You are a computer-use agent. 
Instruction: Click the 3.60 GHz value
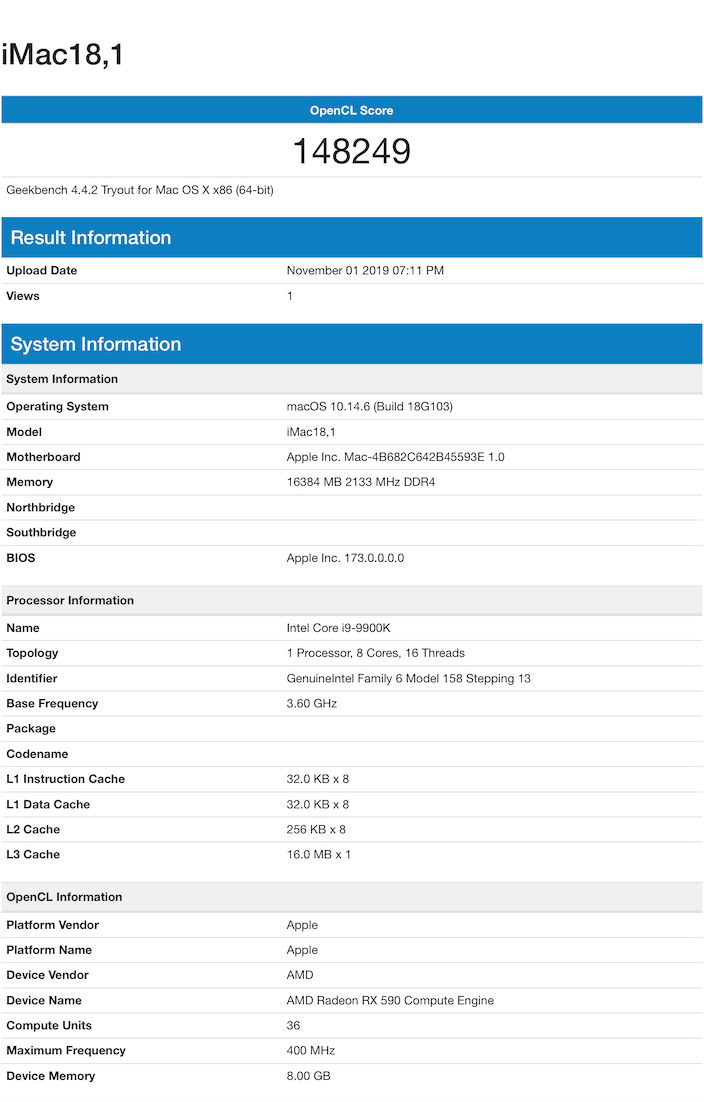click(311, 704)
